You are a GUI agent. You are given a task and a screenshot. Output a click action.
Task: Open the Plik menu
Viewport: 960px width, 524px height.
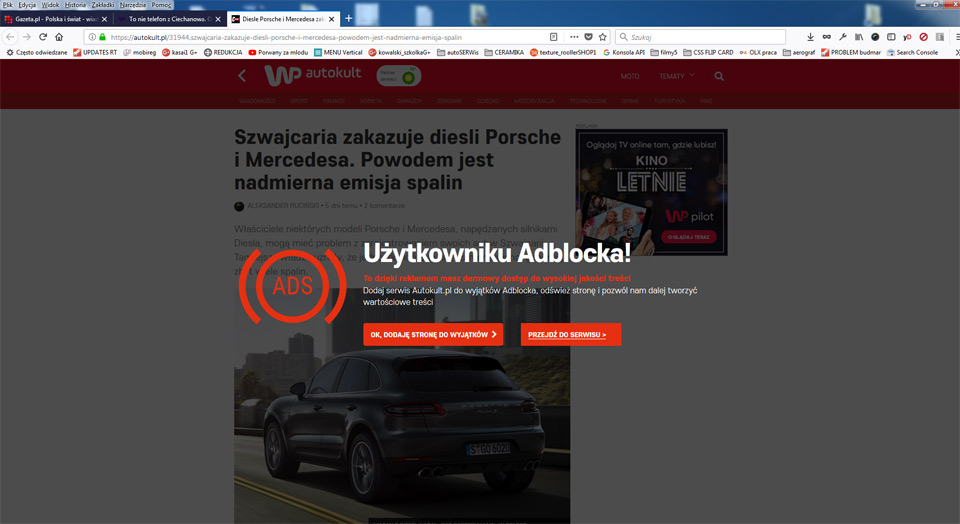tap(8, 5)
